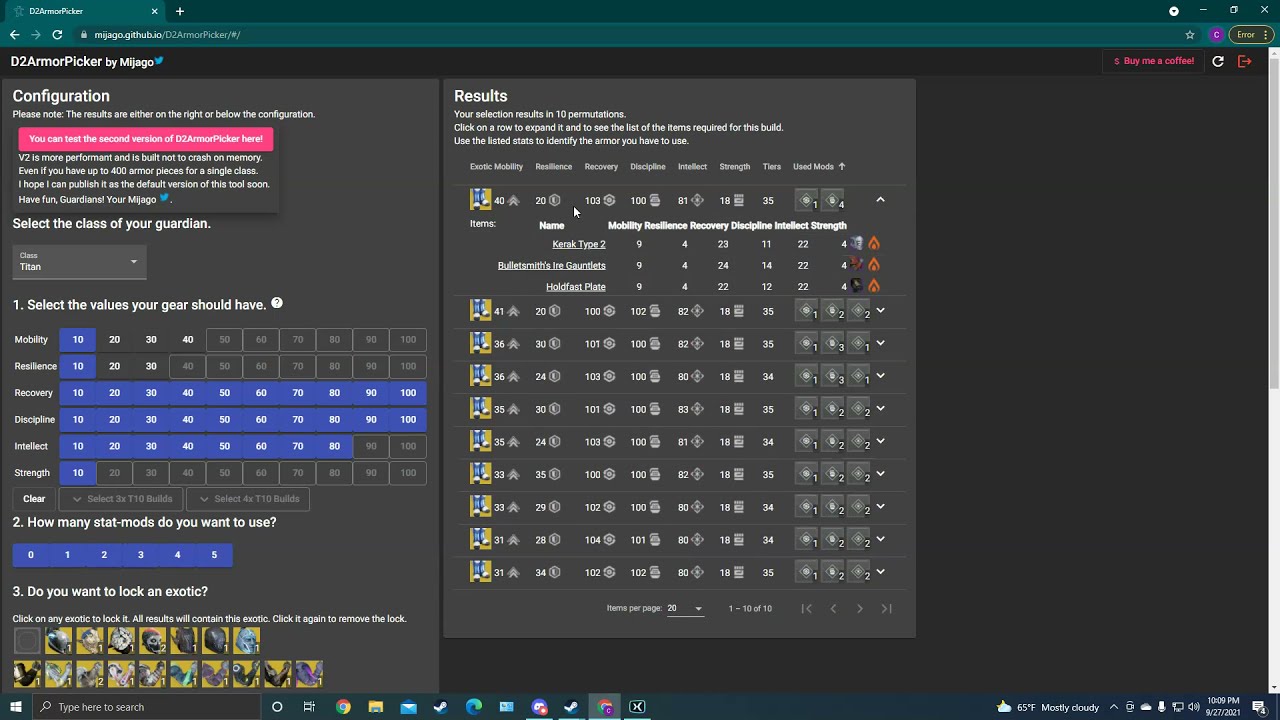
Task: Expand the row with 33 mobility, 29 resilience
Action: (x=880, y=507)
